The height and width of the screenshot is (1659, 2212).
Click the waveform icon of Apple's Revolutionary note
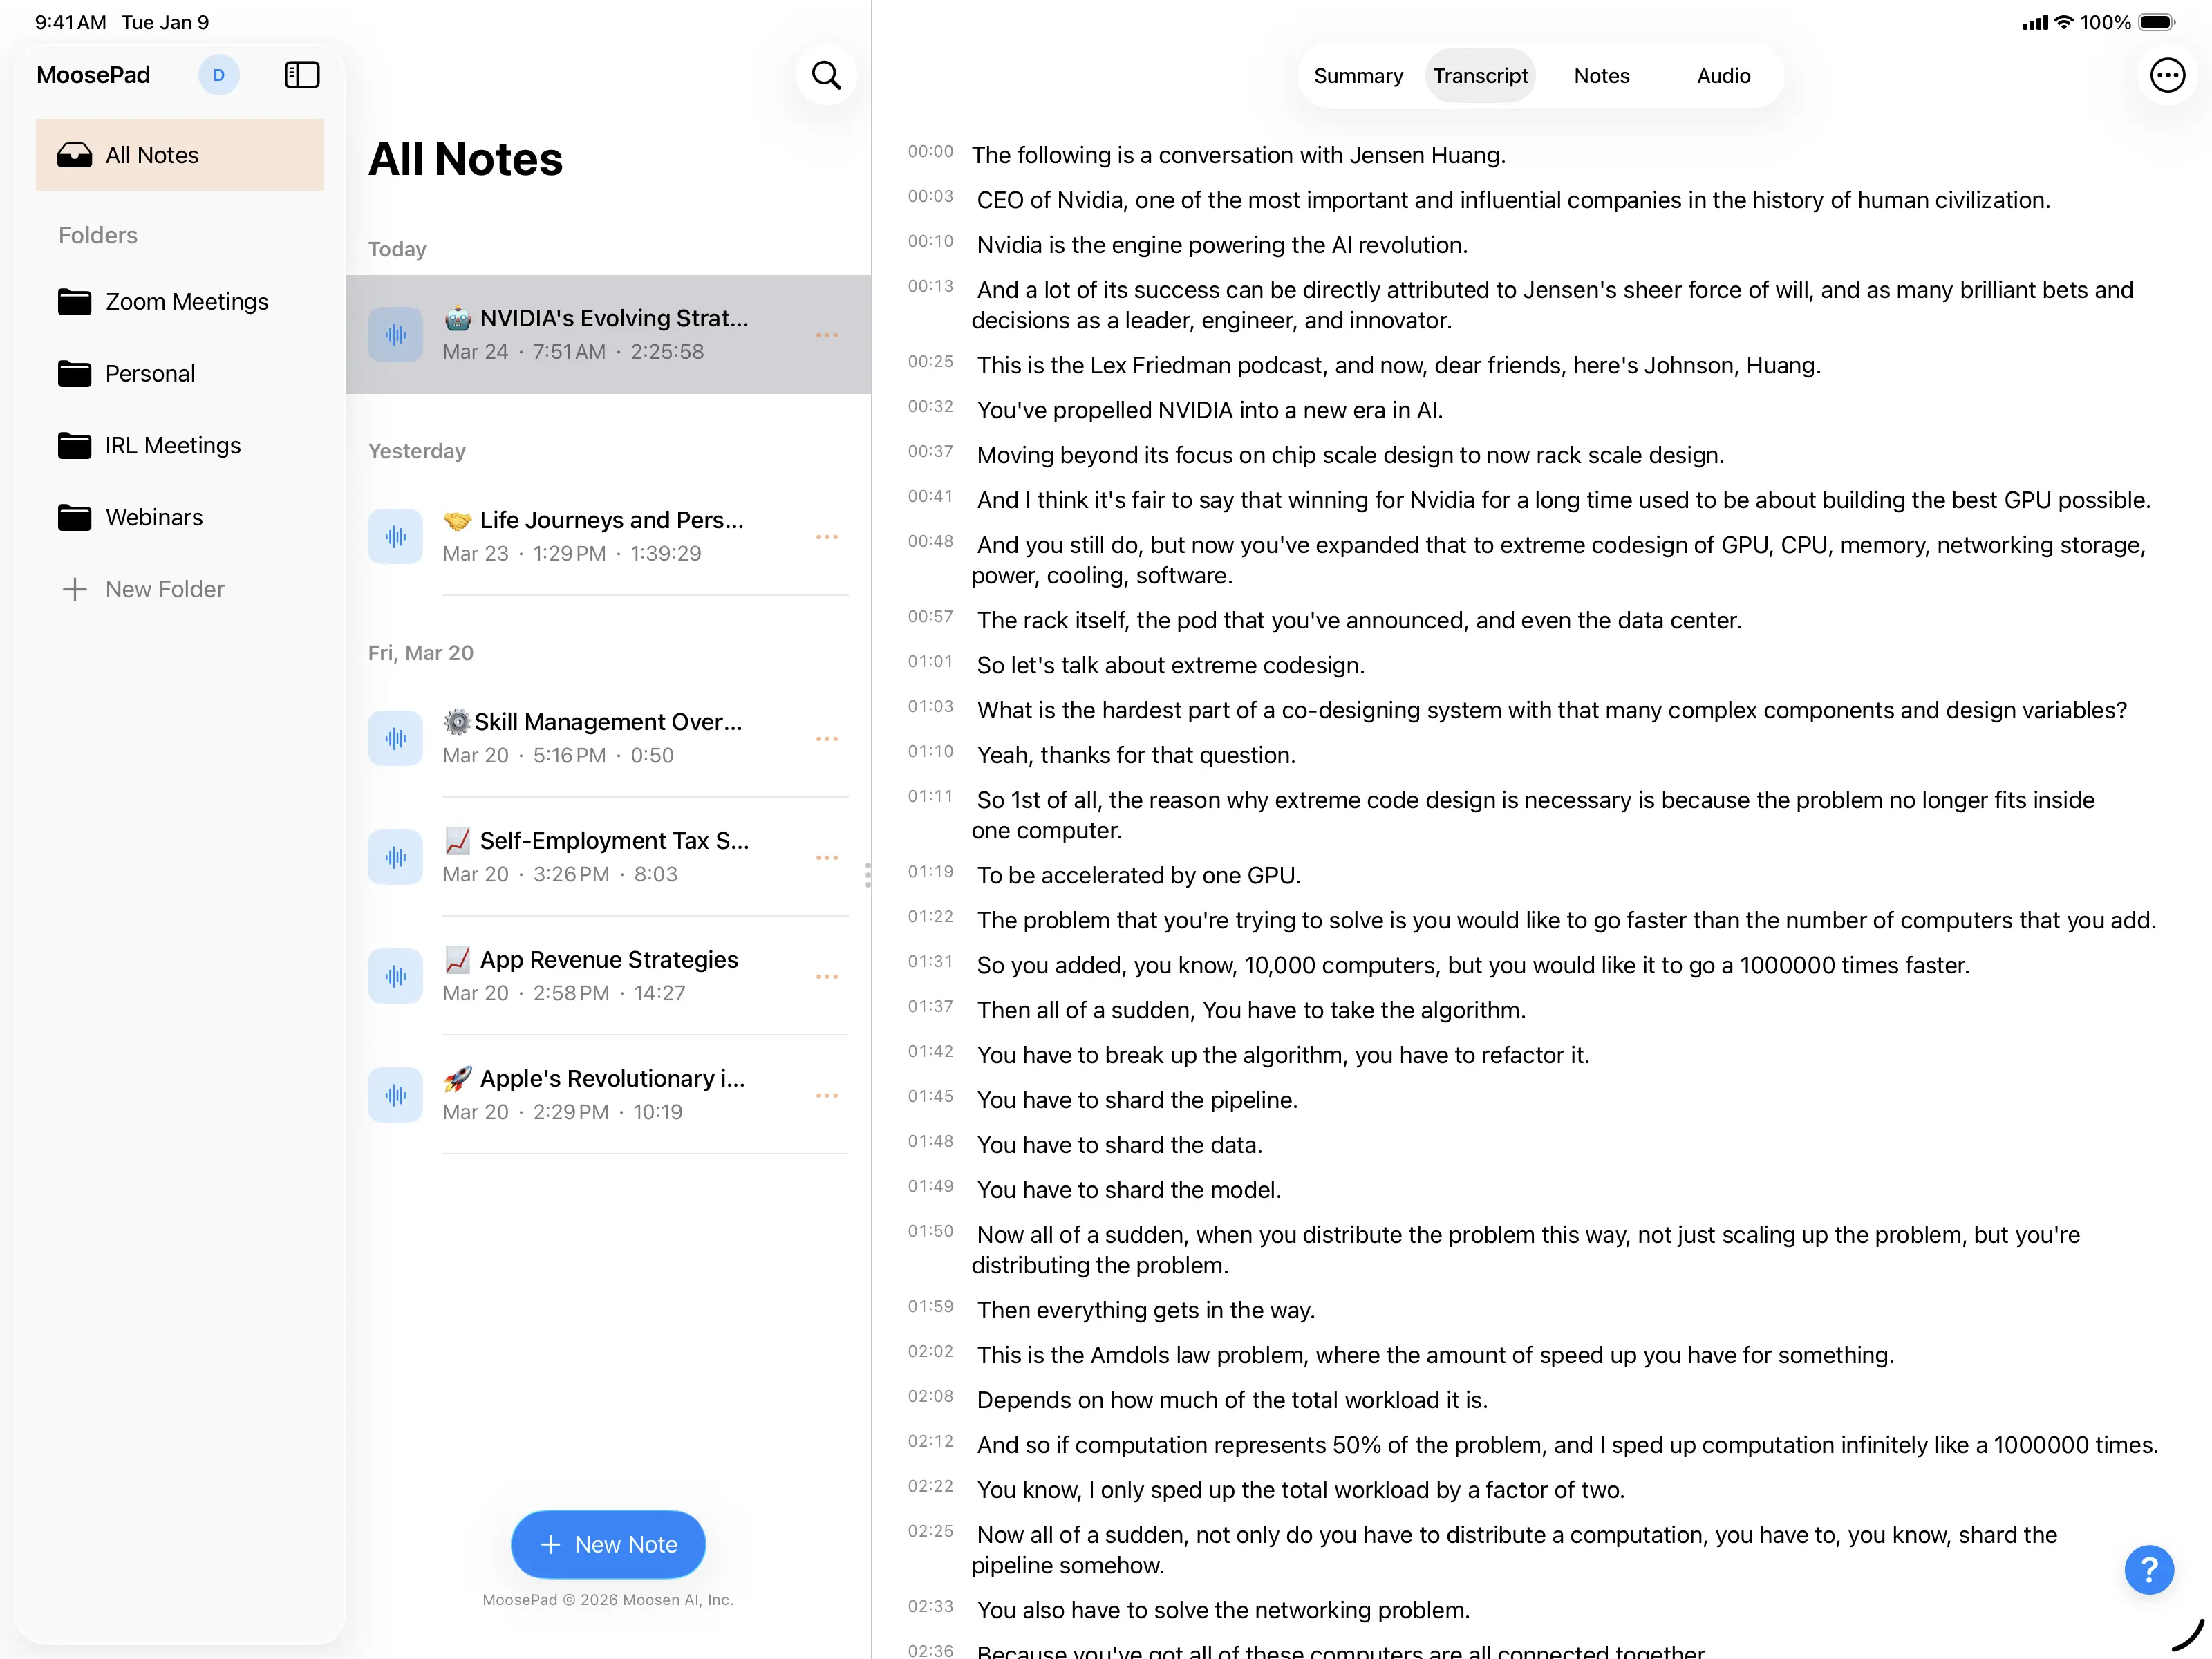tap(395, 1095)
